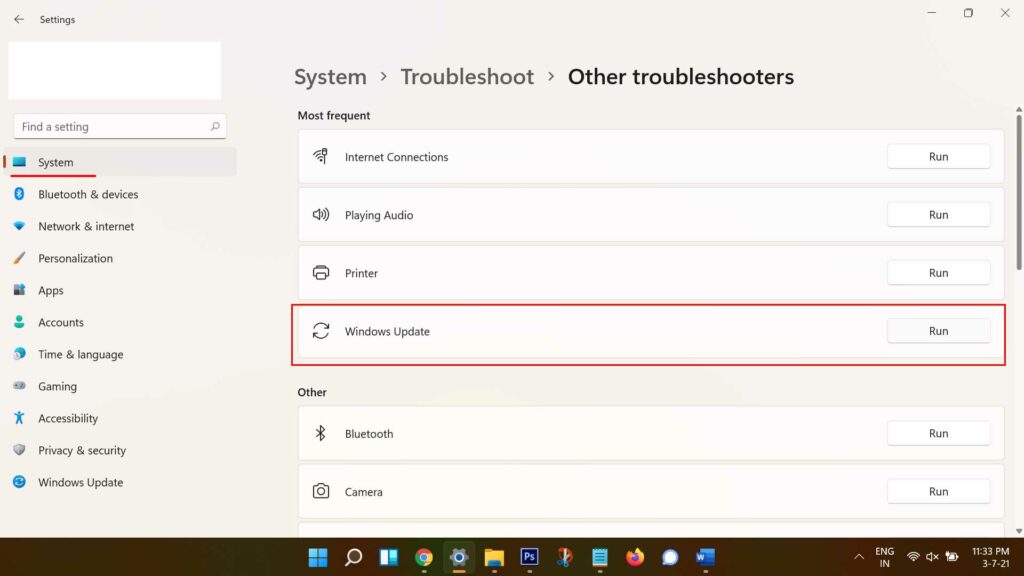Click the Printer troubleshooter icon
Screen dimensions: 1024x576
(321, 272)
